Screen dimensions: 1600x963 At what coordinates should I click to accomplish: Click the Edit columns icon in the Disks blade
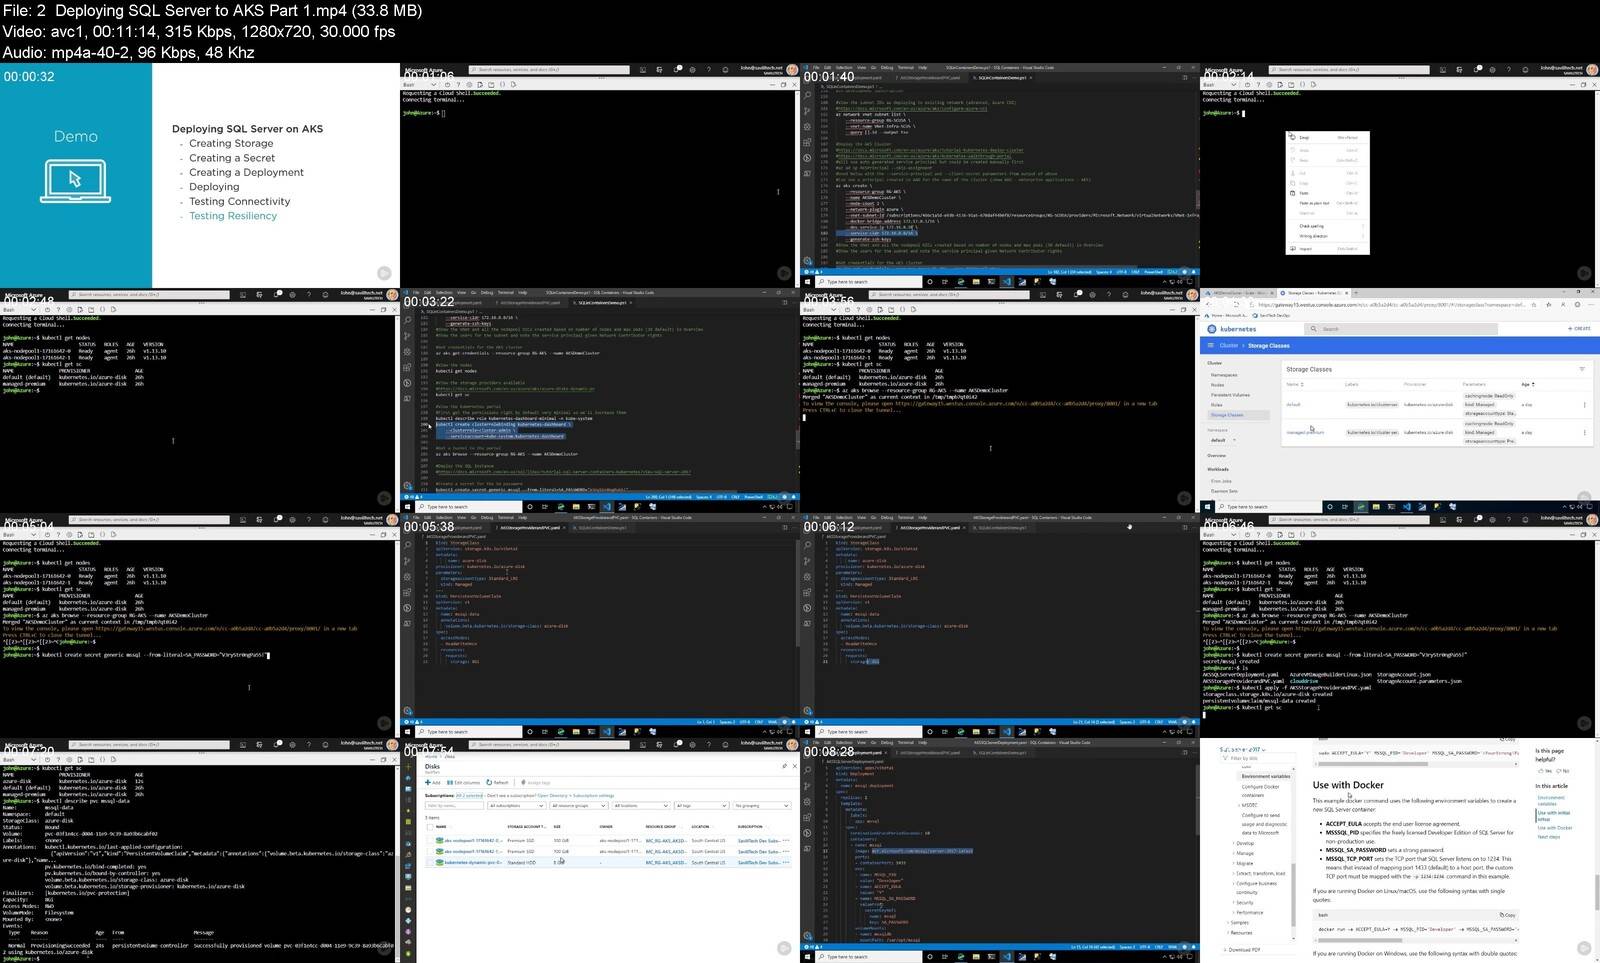pyautogui.click(x=450, y=782)
